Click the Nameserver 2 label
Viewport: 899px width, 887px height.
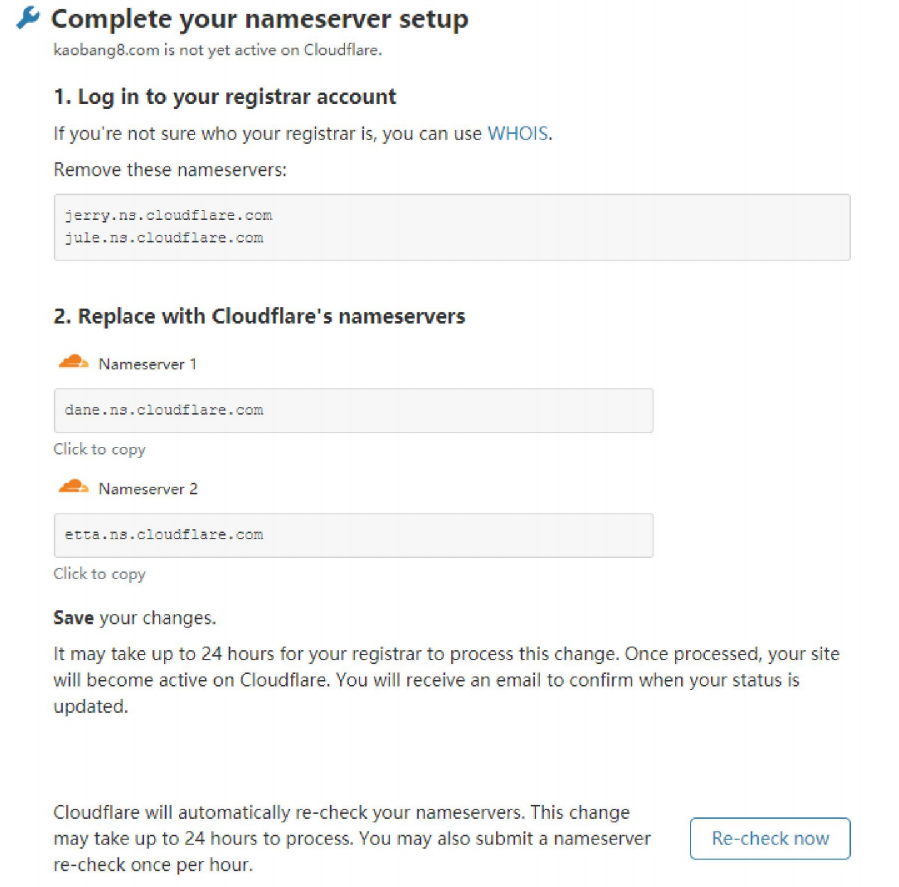[x=148, y=489]
